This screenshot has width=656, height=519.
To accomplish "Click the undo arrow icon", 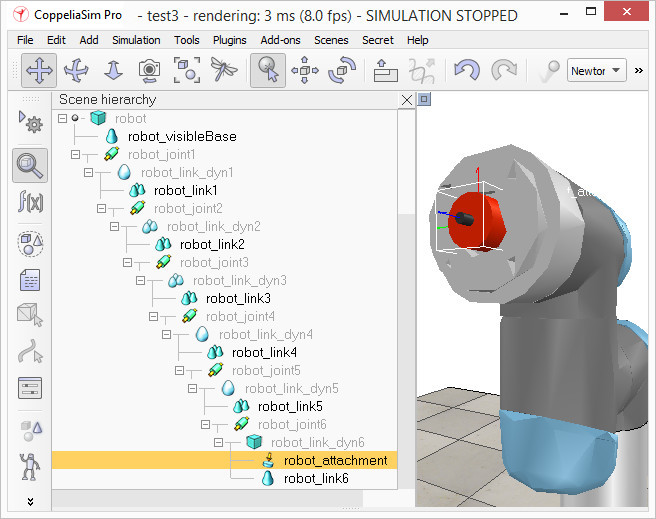I will pyautogui.click(x=467, y=70).
